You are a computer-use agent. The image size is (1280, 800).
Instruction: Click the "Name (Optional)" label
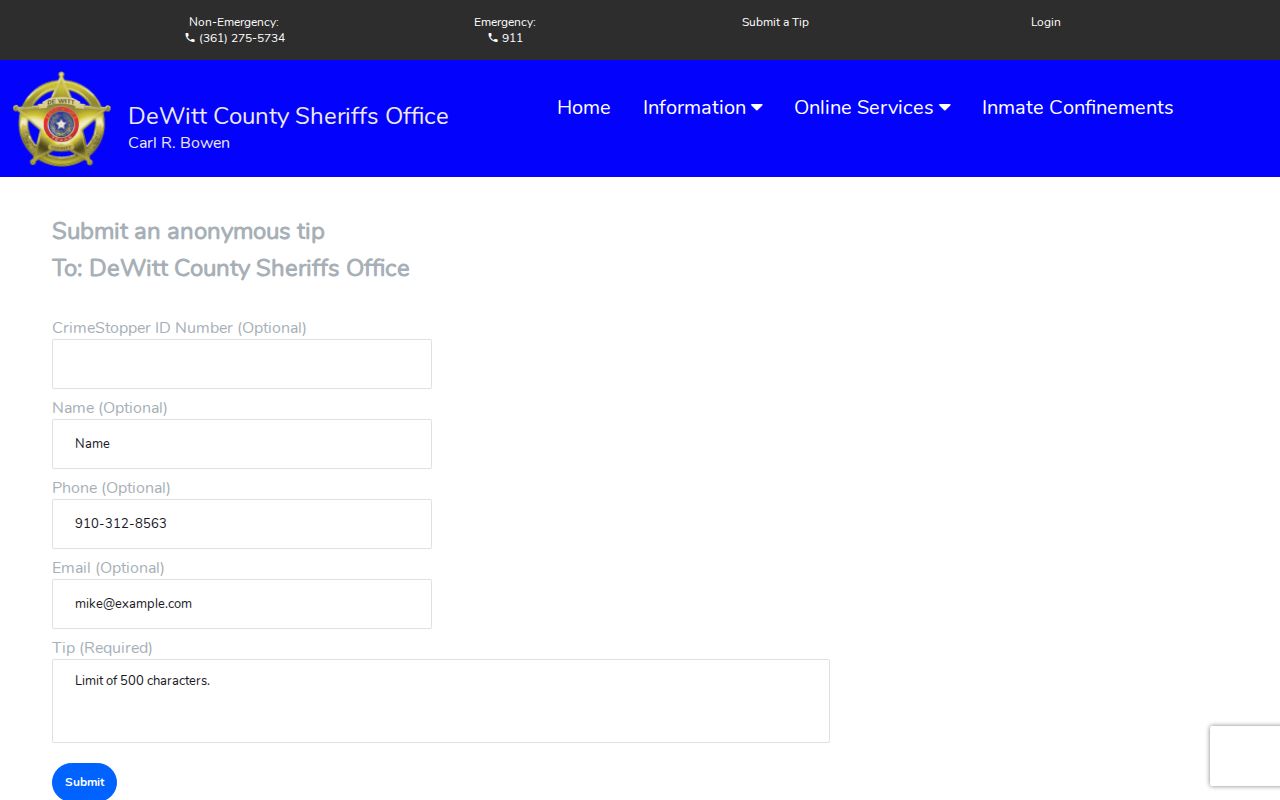tap(110, 408)
